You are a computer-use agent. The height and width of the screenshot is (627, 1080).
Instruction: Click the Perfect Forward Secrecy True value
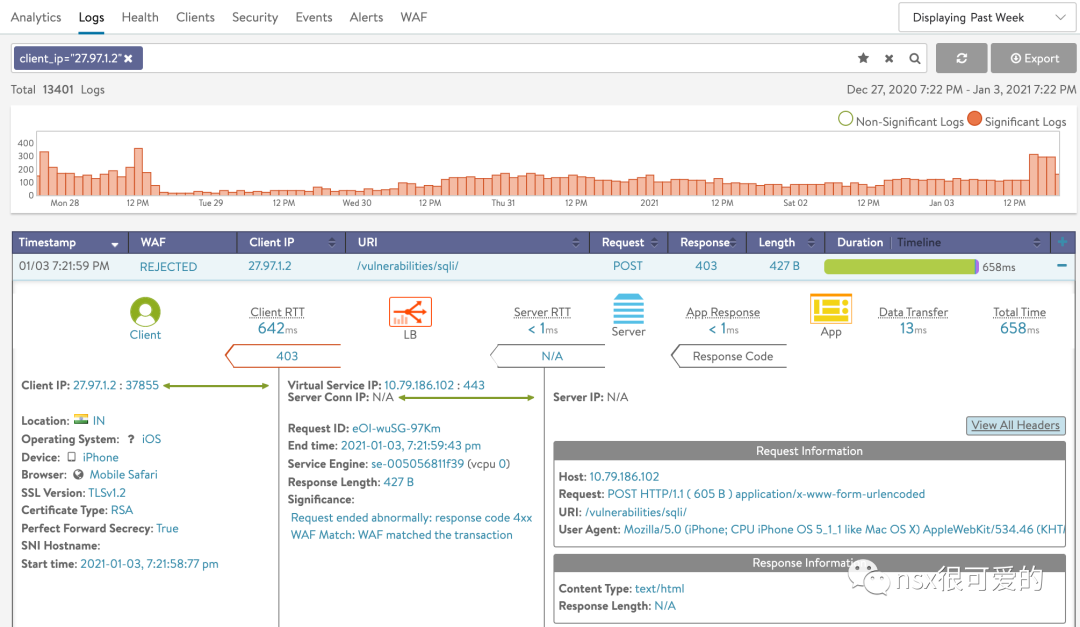[x=167, y=528]
